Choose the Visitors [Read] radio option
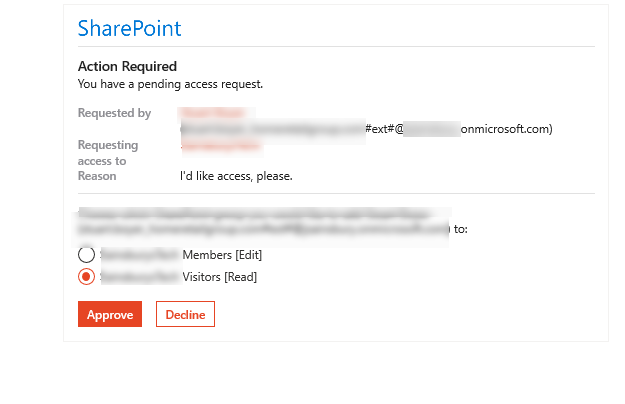Screen dimensions: 625x404 point(86,277)
